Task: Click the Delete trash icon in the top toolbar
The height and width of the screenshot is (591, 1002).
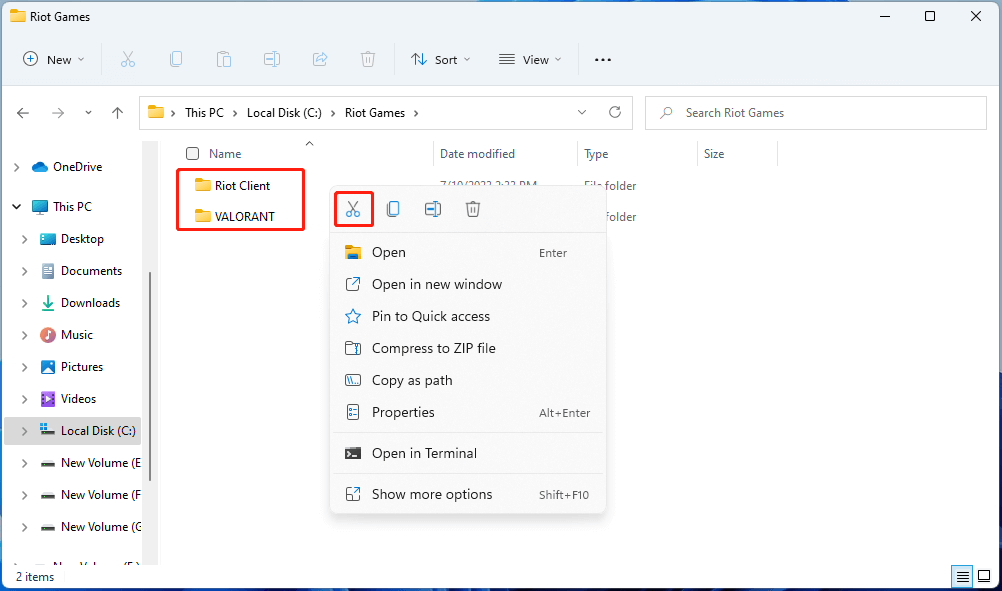Action: click(368, 59)
